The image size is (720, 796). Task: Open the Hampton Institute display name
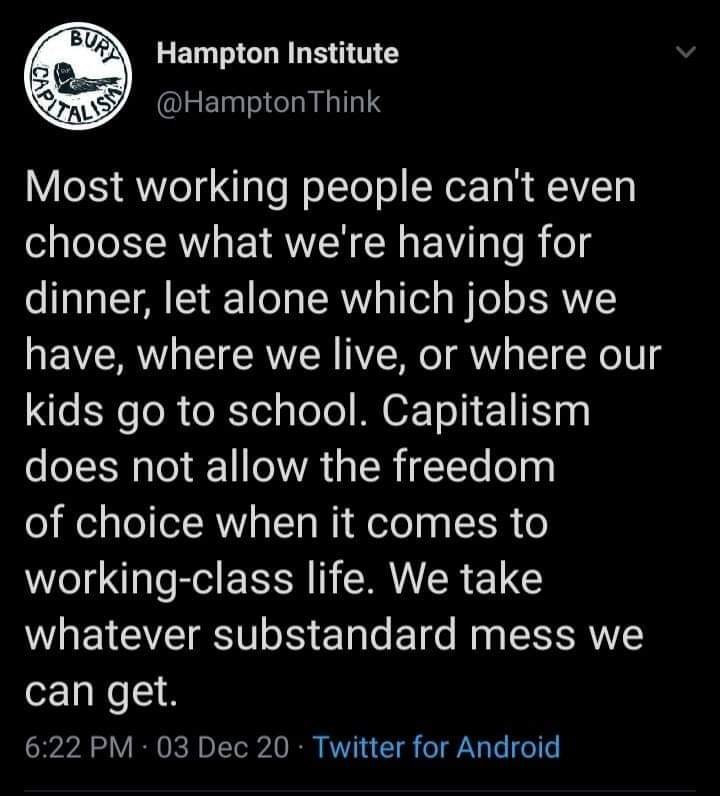point(277,53)
